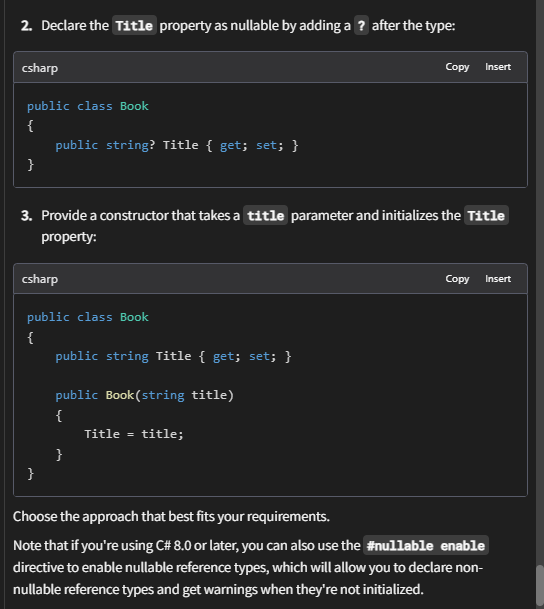The image size is (544, 609).
Task: Click the Title = title; assignment line
Action: (134, 434)
